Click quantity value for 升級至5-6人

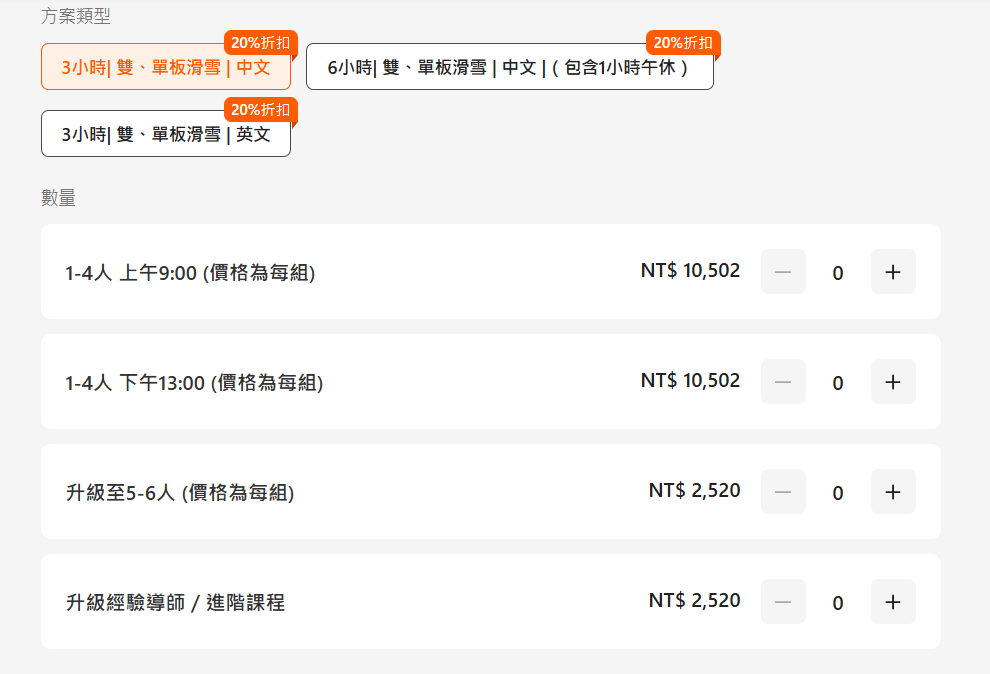838,493
